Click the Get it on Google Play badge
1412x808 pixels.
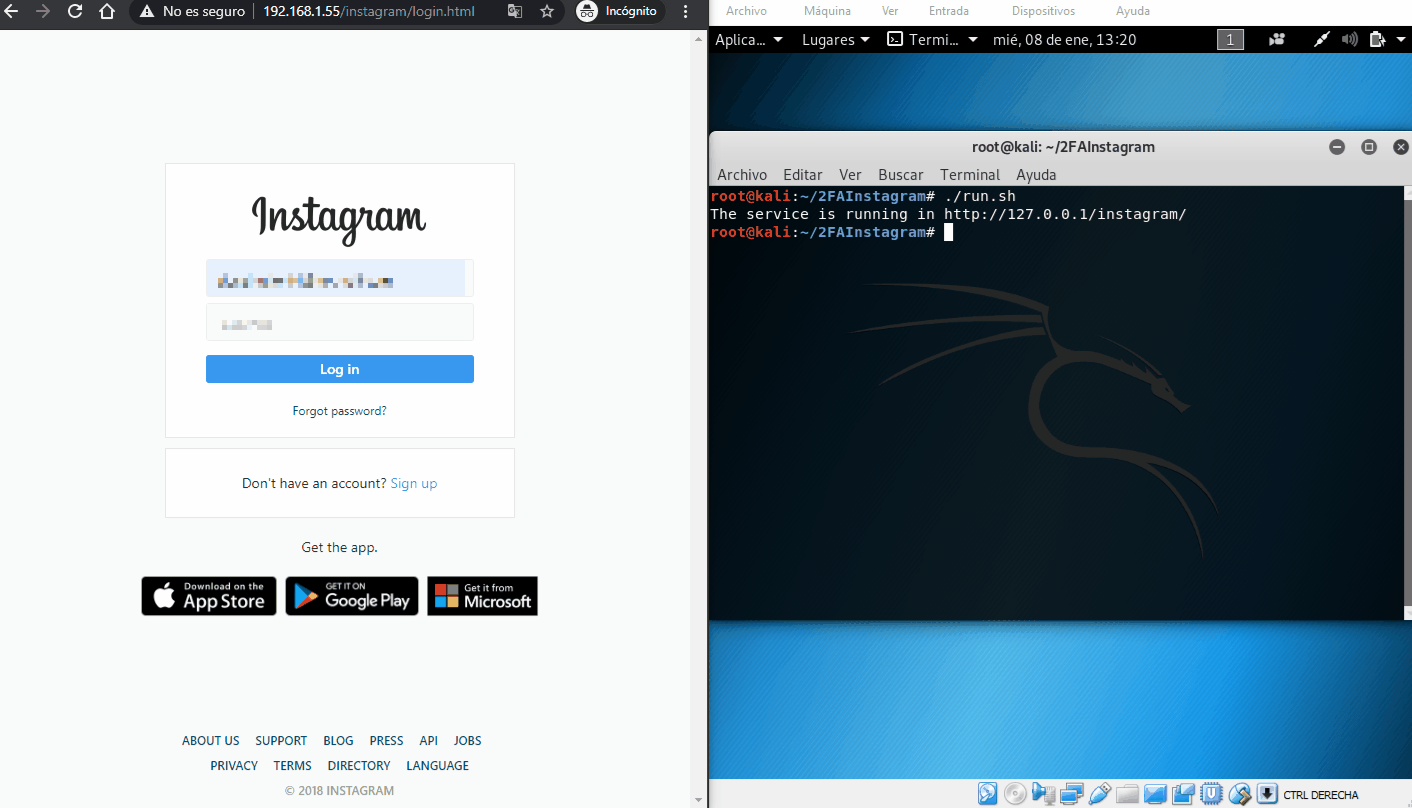(x=352, y=596)
